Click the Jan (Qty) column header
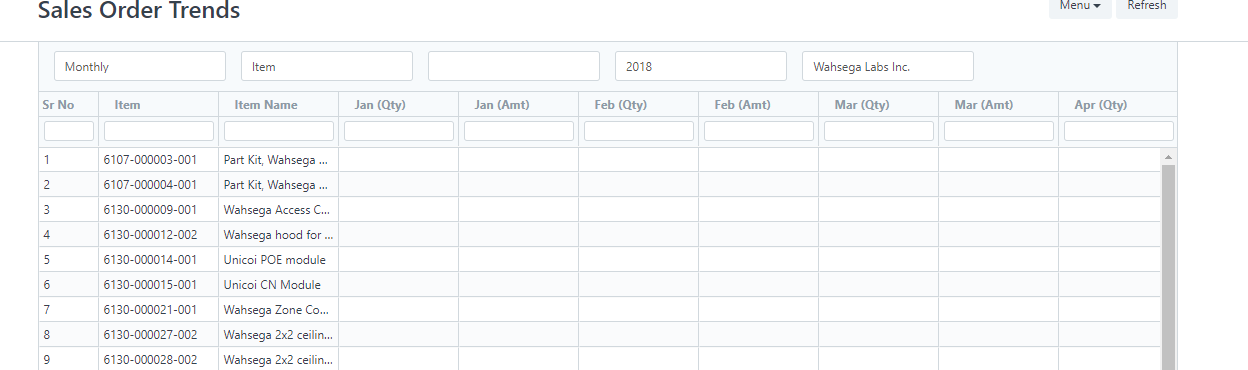The width and height of the screenshot is (1248, 370). tap(380, 104)
